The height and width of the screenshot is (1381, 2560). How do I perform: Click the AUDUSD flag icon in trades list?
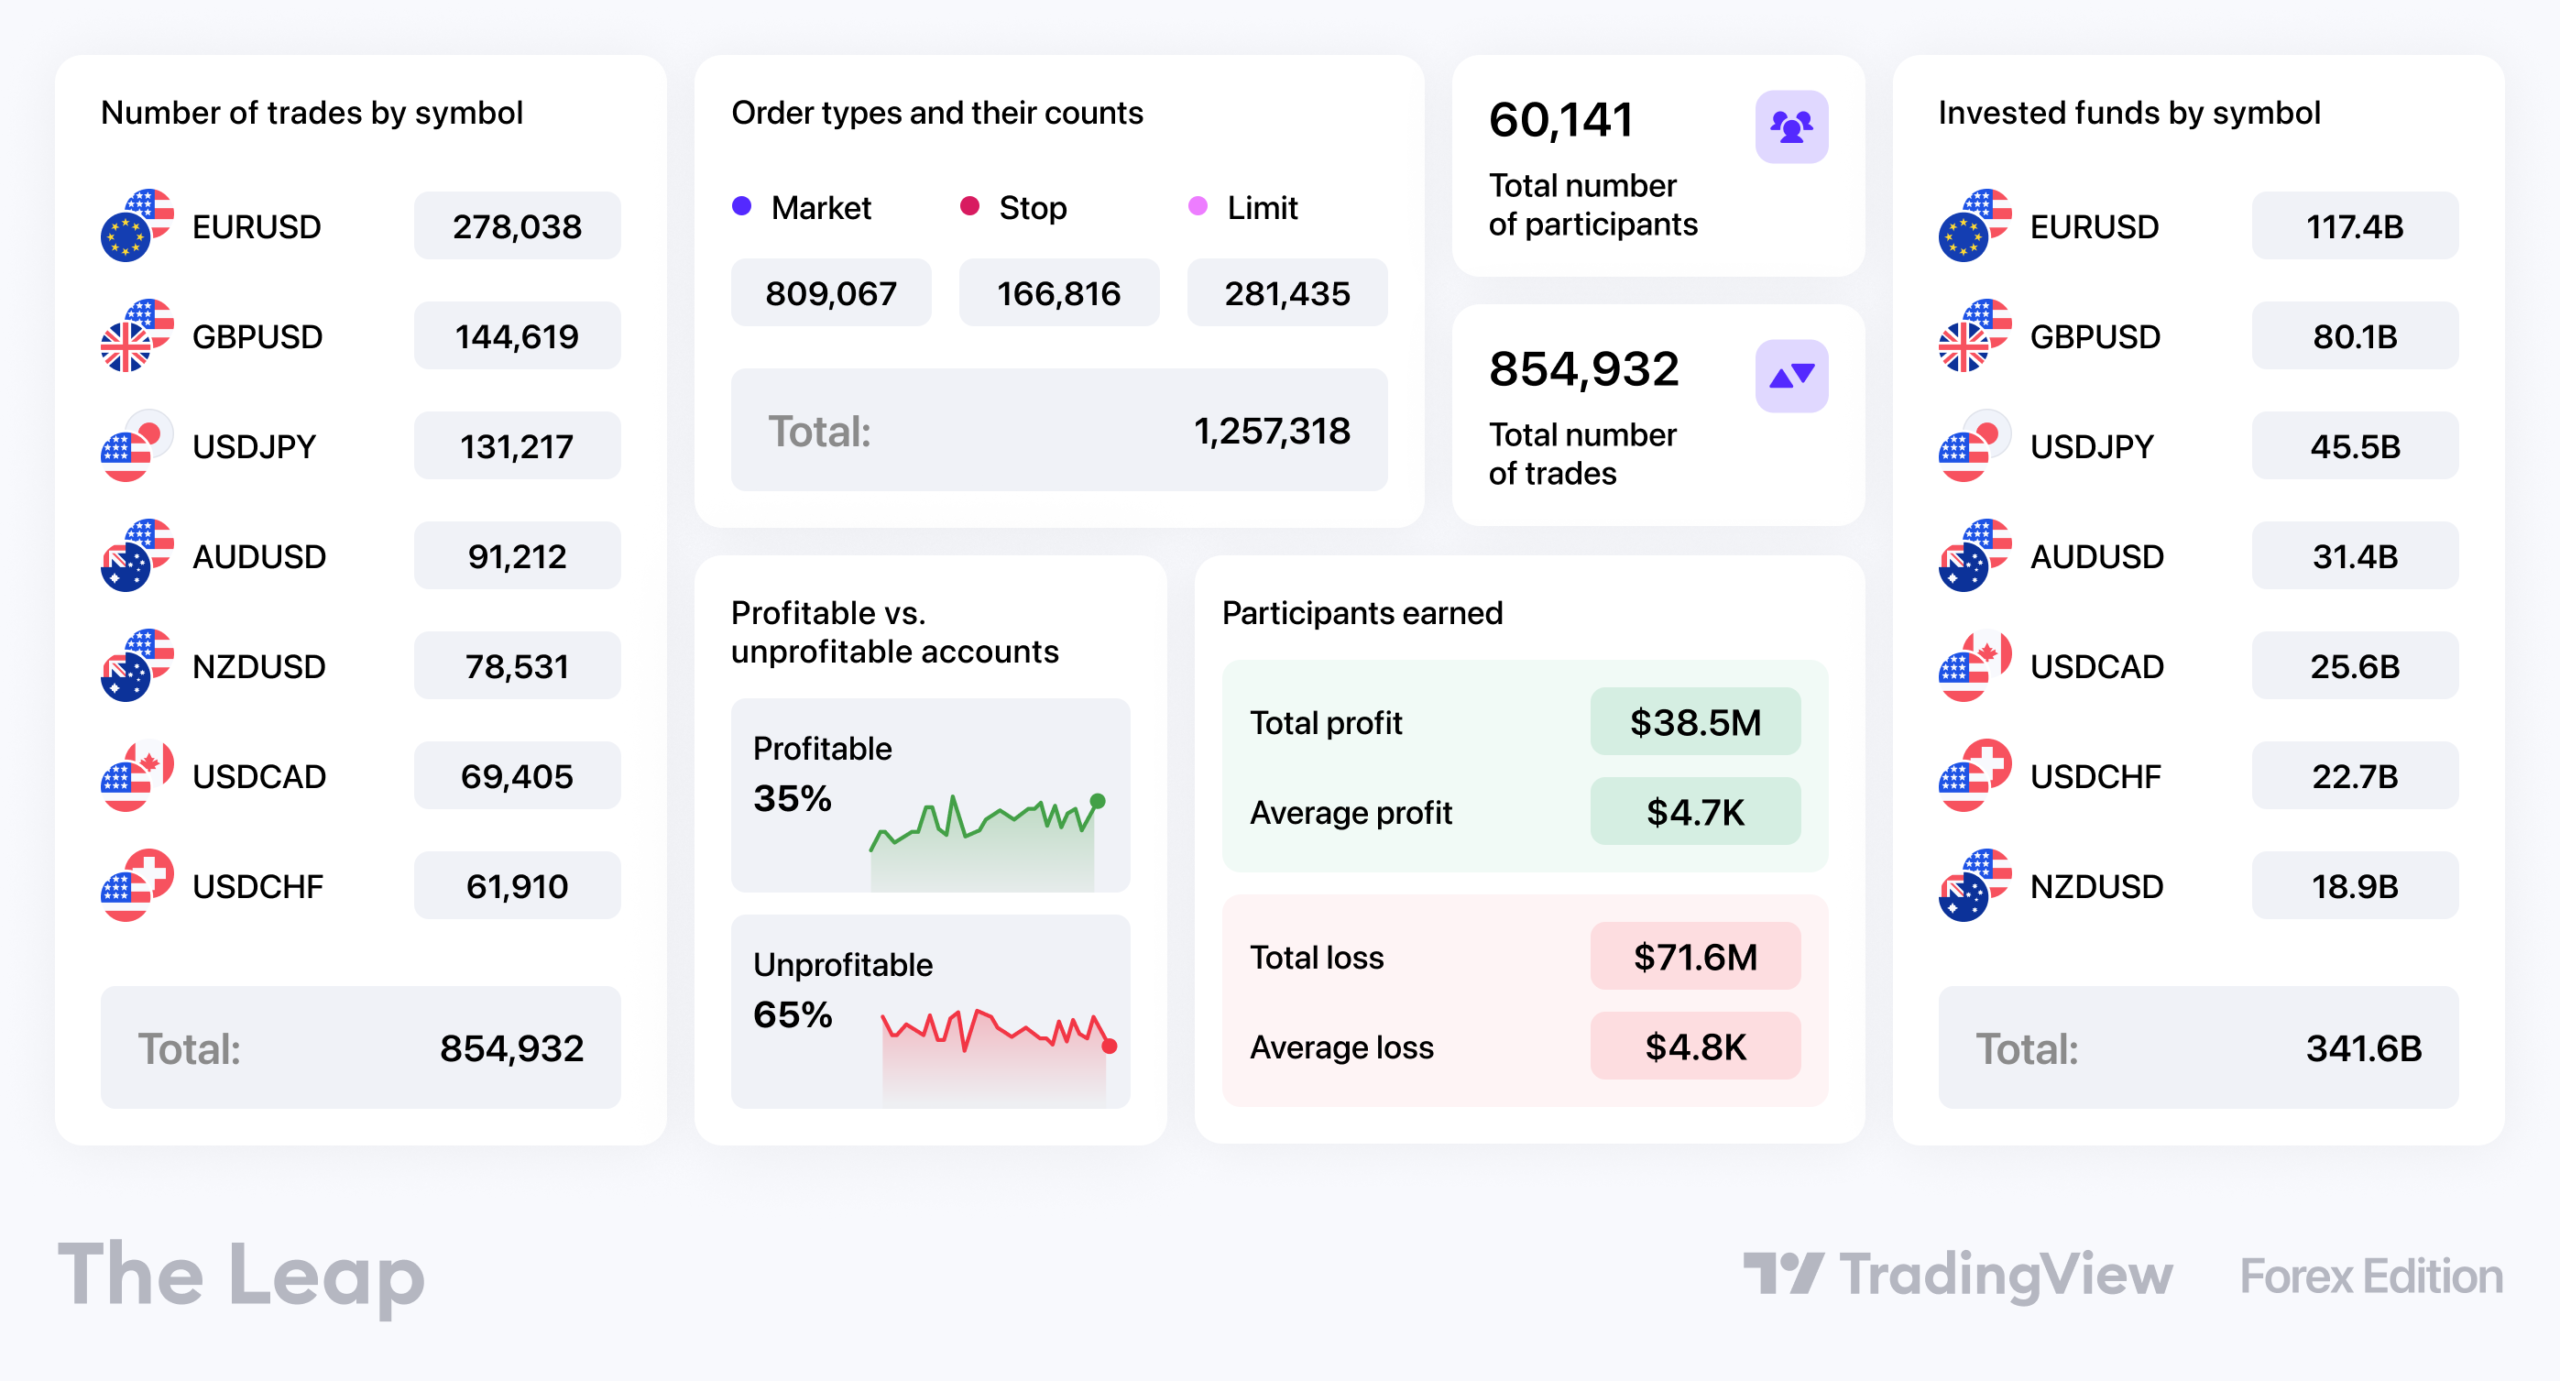point(137,556)
